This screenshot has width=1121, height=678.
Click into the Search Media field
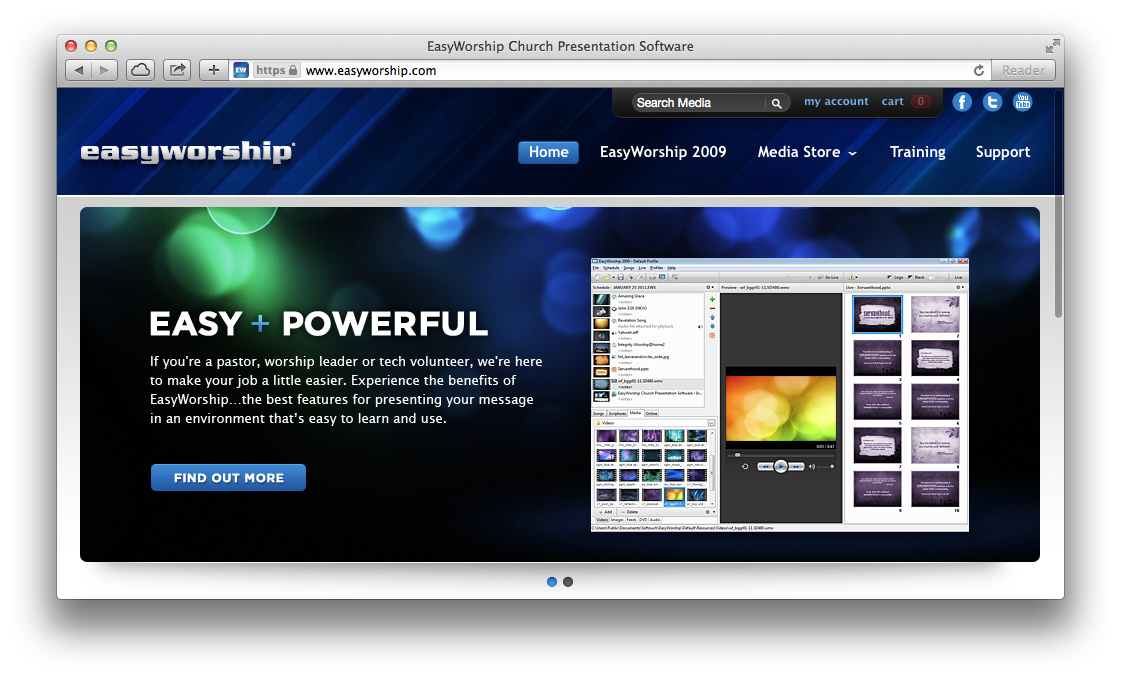point(698,103)
